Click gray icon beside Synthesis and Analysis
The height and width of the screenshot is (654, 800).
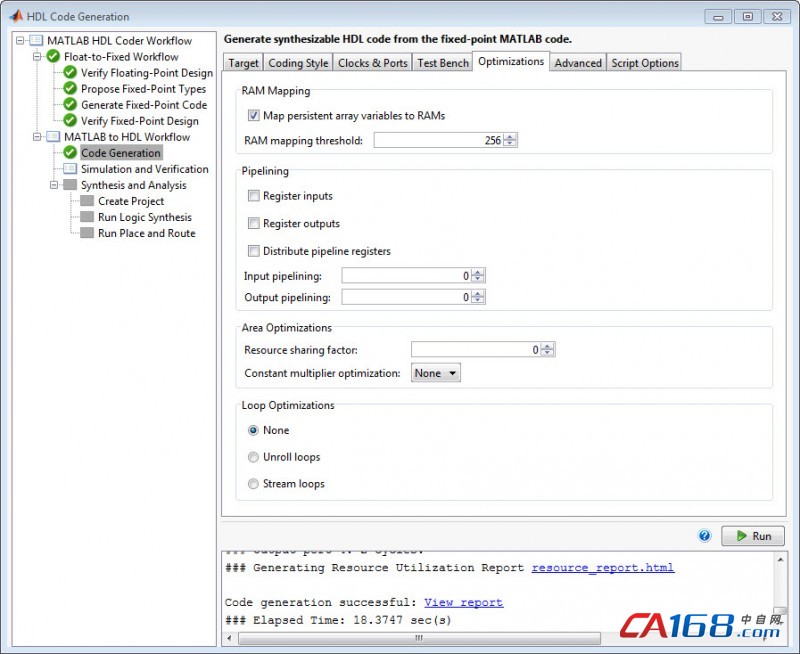pos(70,185)
